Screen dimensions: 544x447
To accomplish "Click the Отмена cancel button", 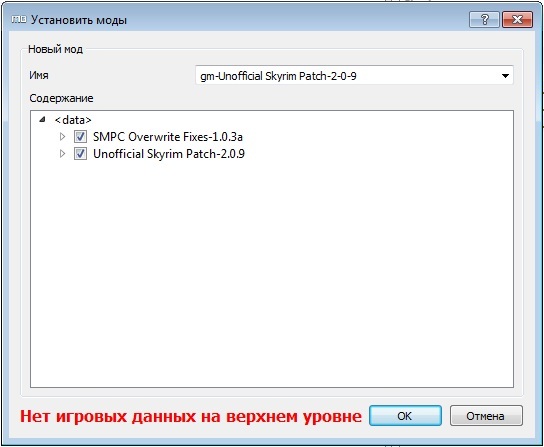I will 486,416.
